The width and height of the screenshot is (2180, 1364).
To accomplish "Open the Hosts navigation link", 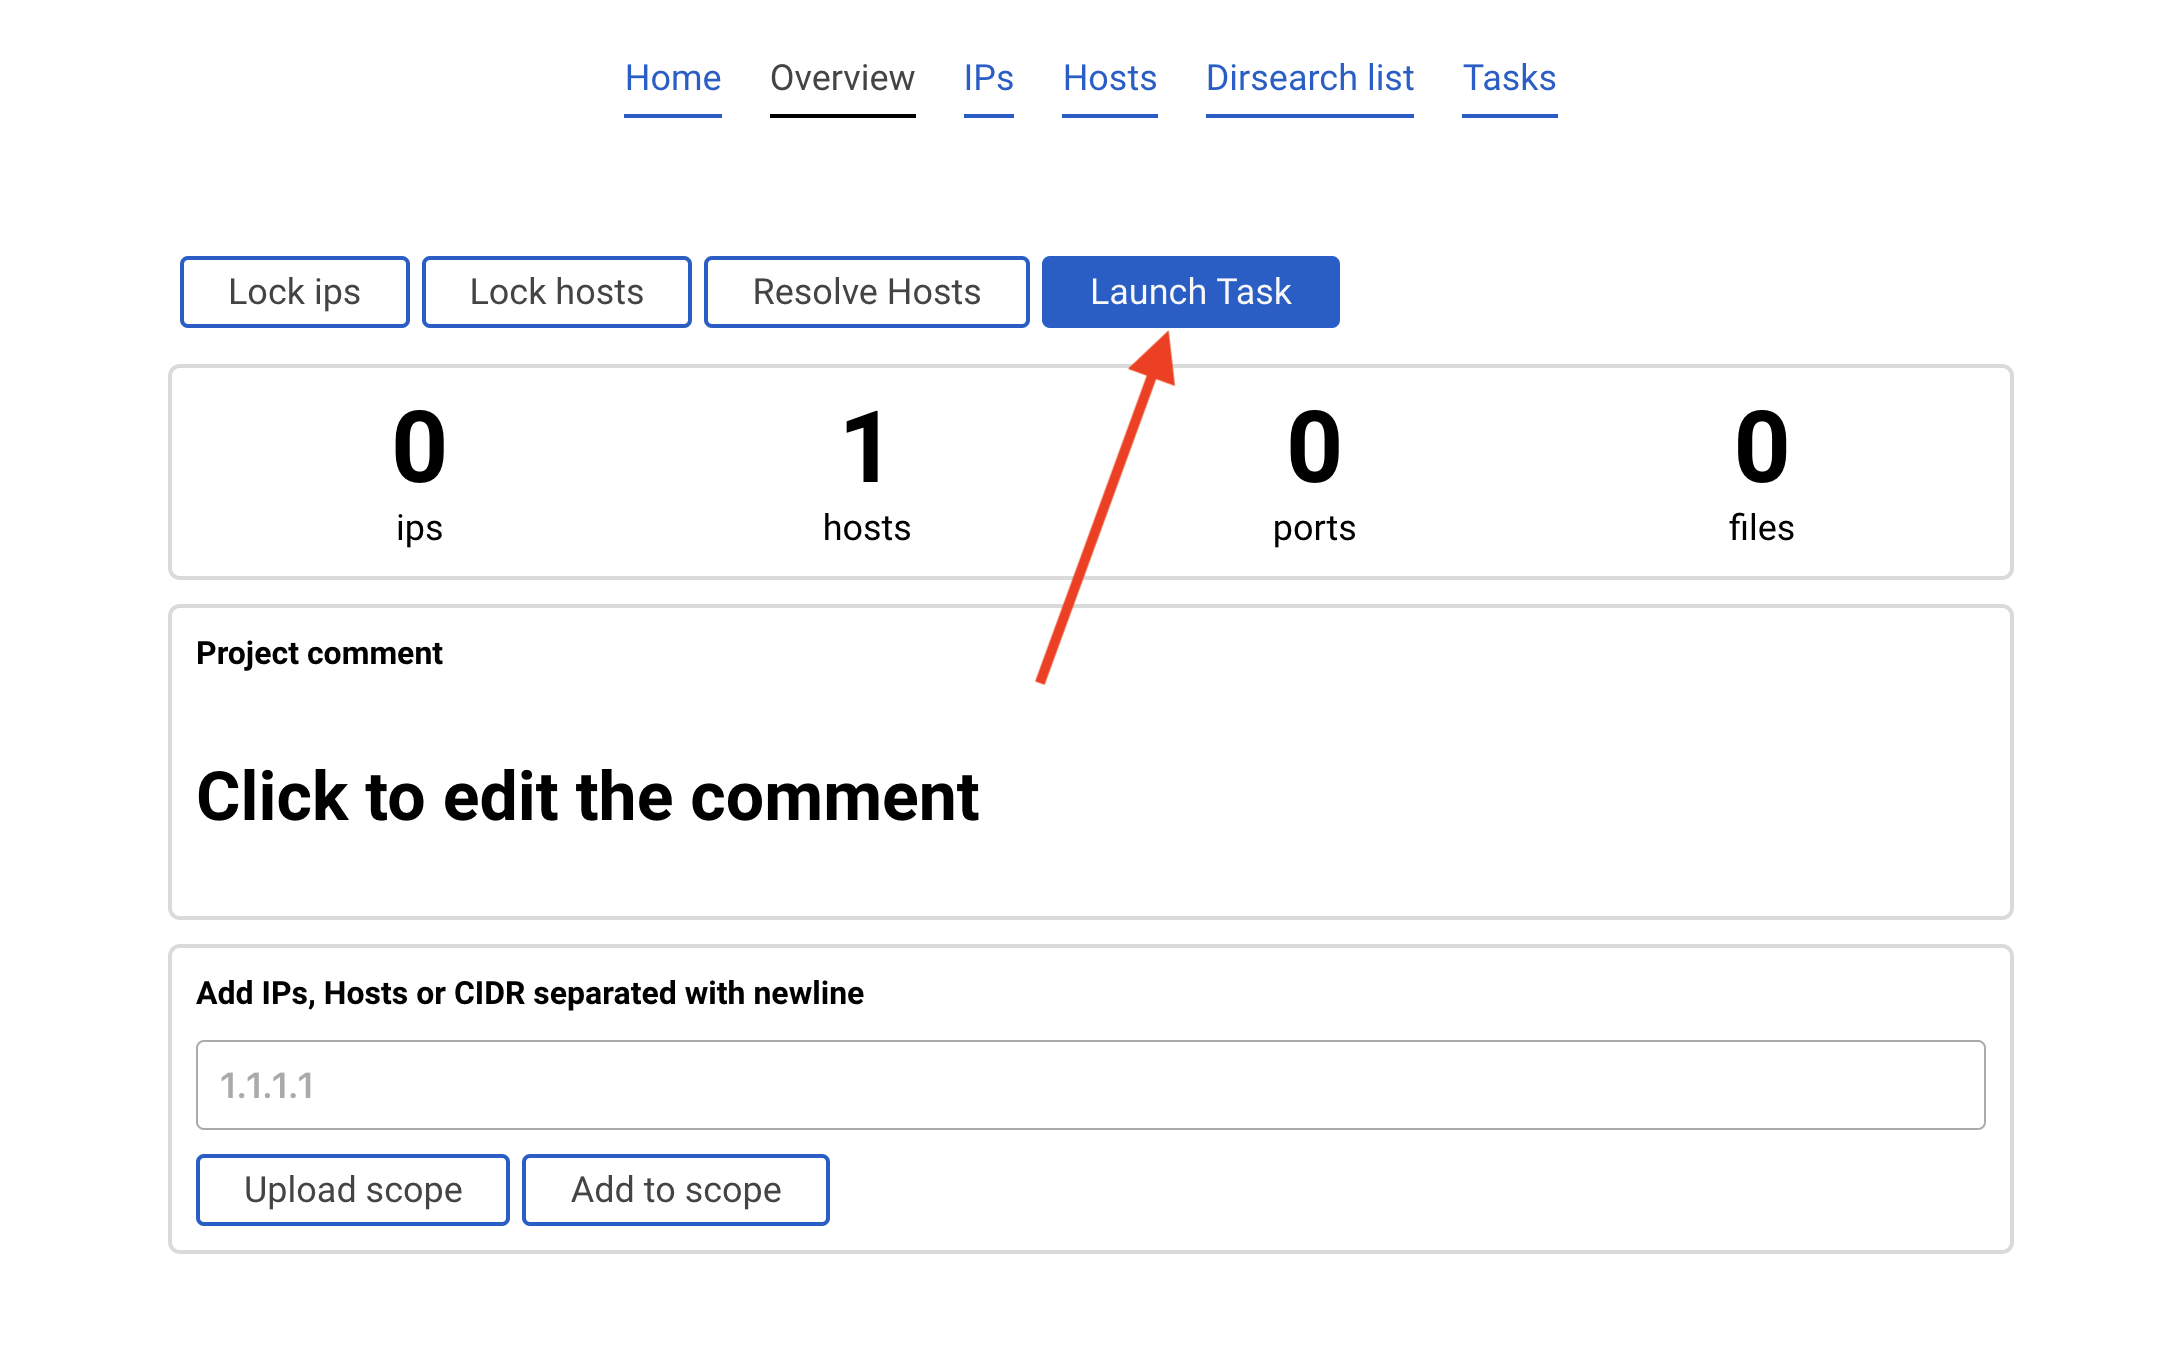I will (x=1109, y=78).
